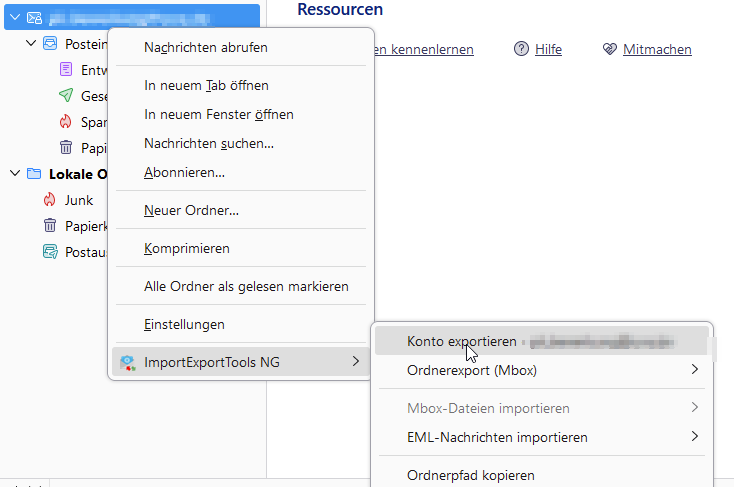Select Nachrichten abrufen from context menu
This screenshot has height=487, width=734.
206,47
